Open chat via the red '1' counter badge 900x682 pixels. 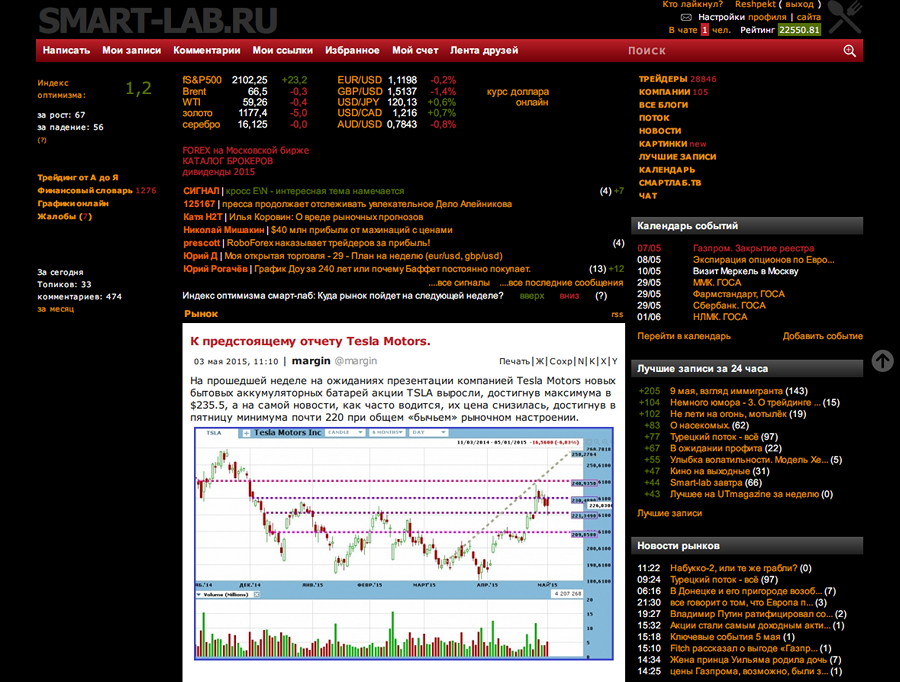(704, 29)
